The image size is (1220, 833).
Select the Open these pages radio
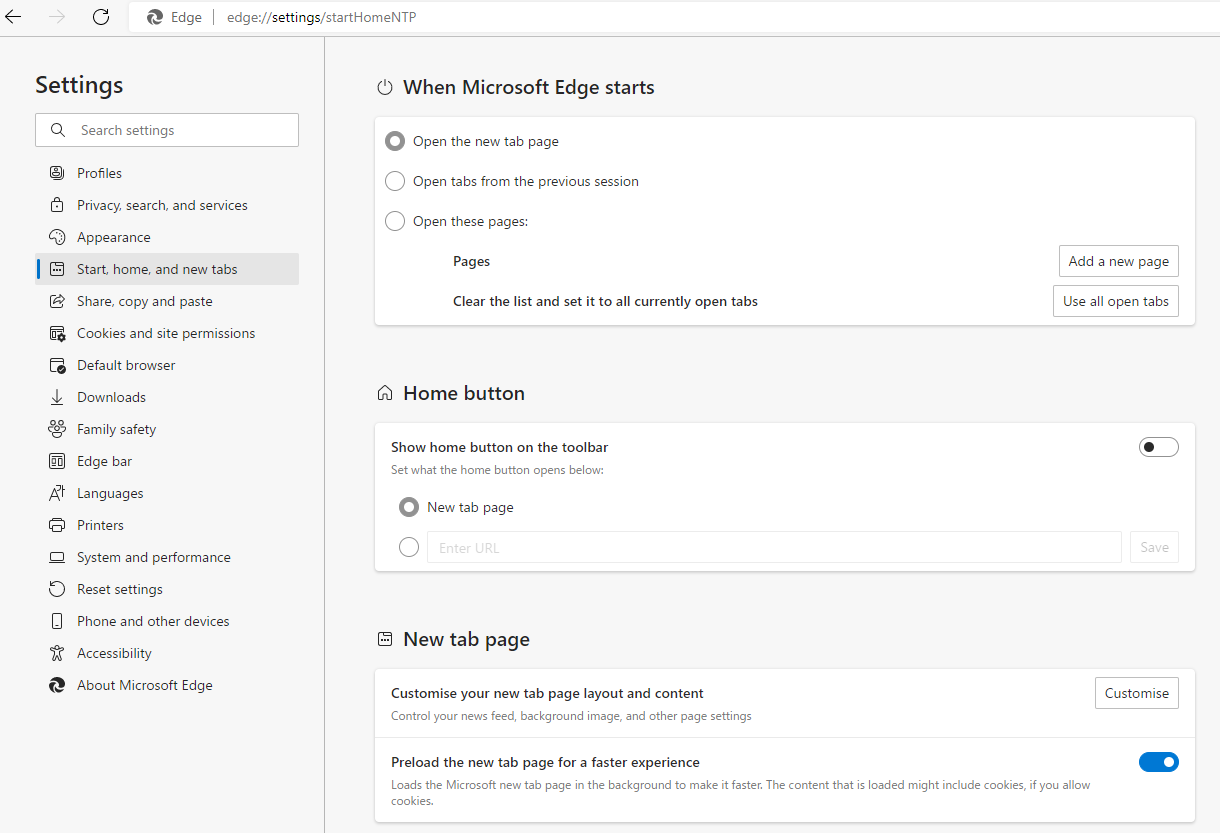tap(395, 221)
